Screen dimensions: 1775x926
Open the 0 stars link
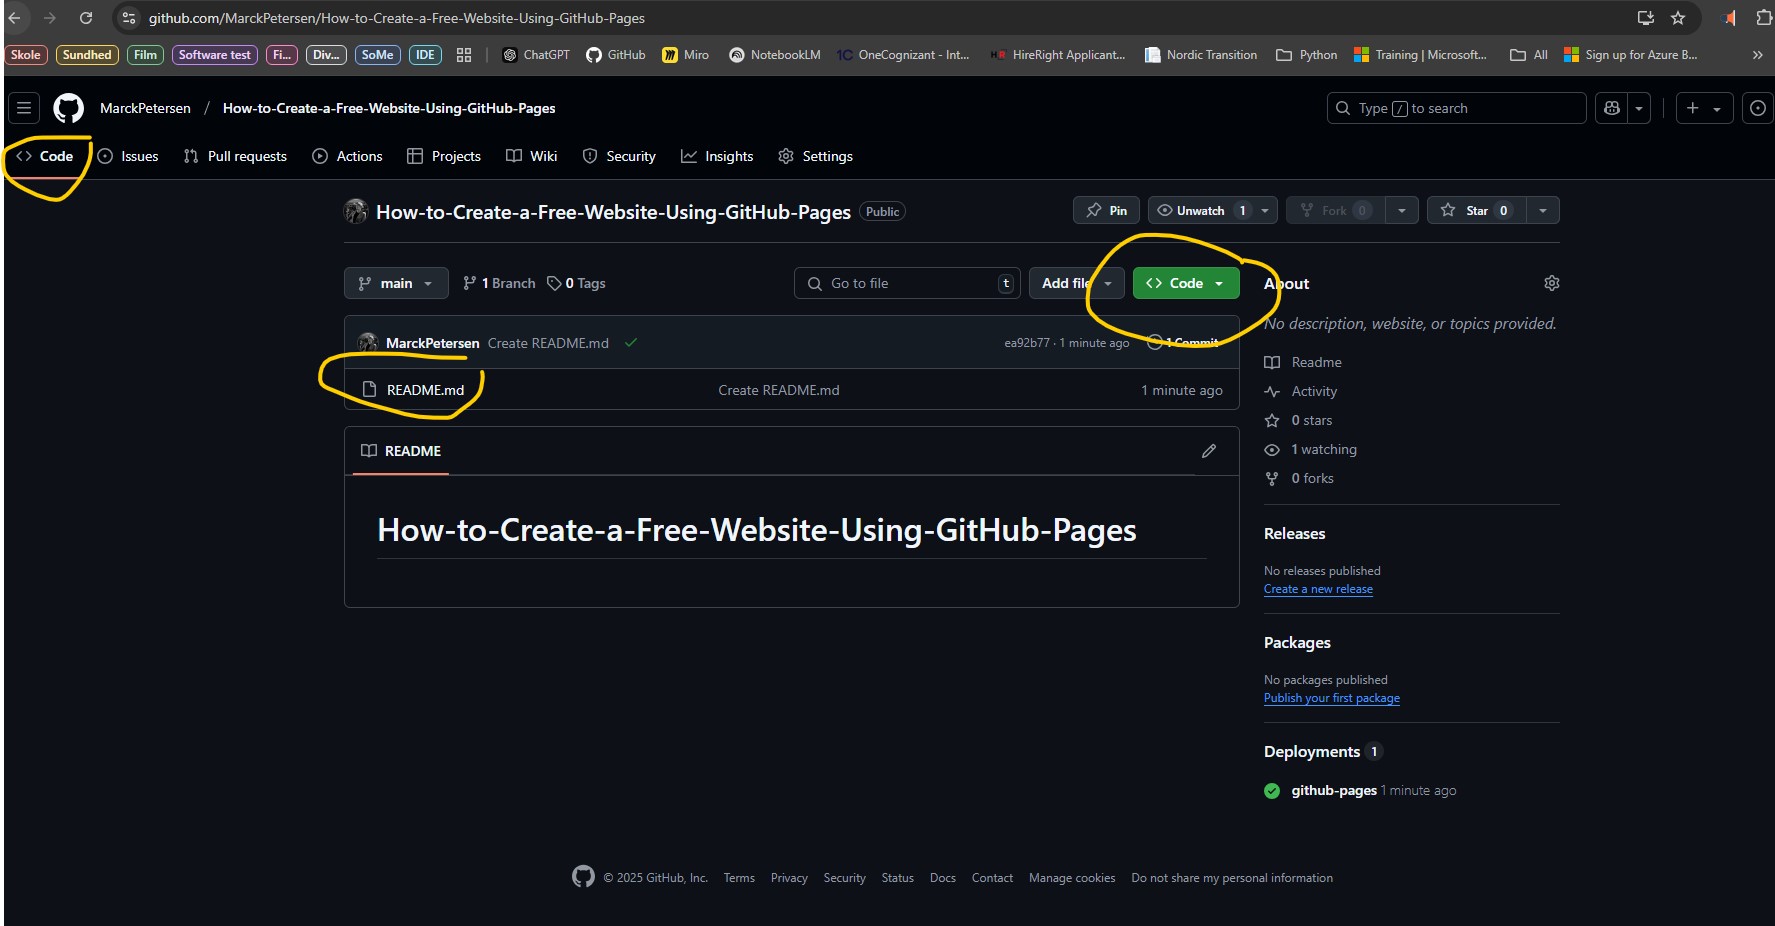point(1298,420)
